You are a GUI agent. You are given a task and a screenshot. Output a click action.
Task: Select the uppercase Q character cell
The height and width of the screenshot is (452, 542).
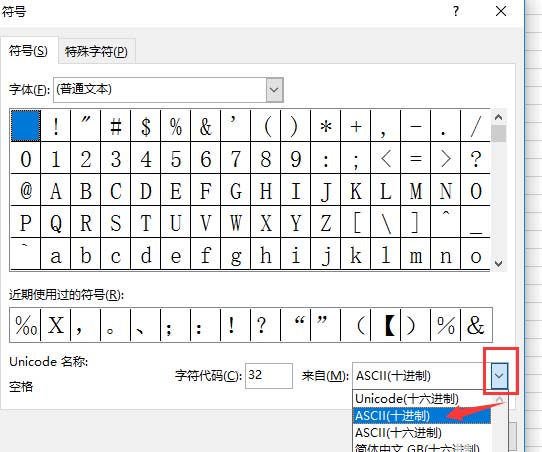(x=56, y=222)
